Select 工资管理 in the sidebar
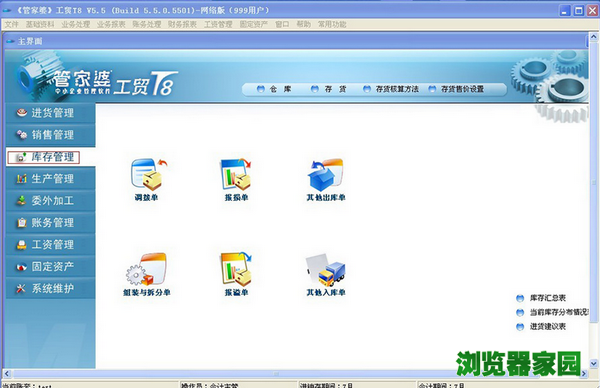600x388 pixels. click(x=50, y=245)
